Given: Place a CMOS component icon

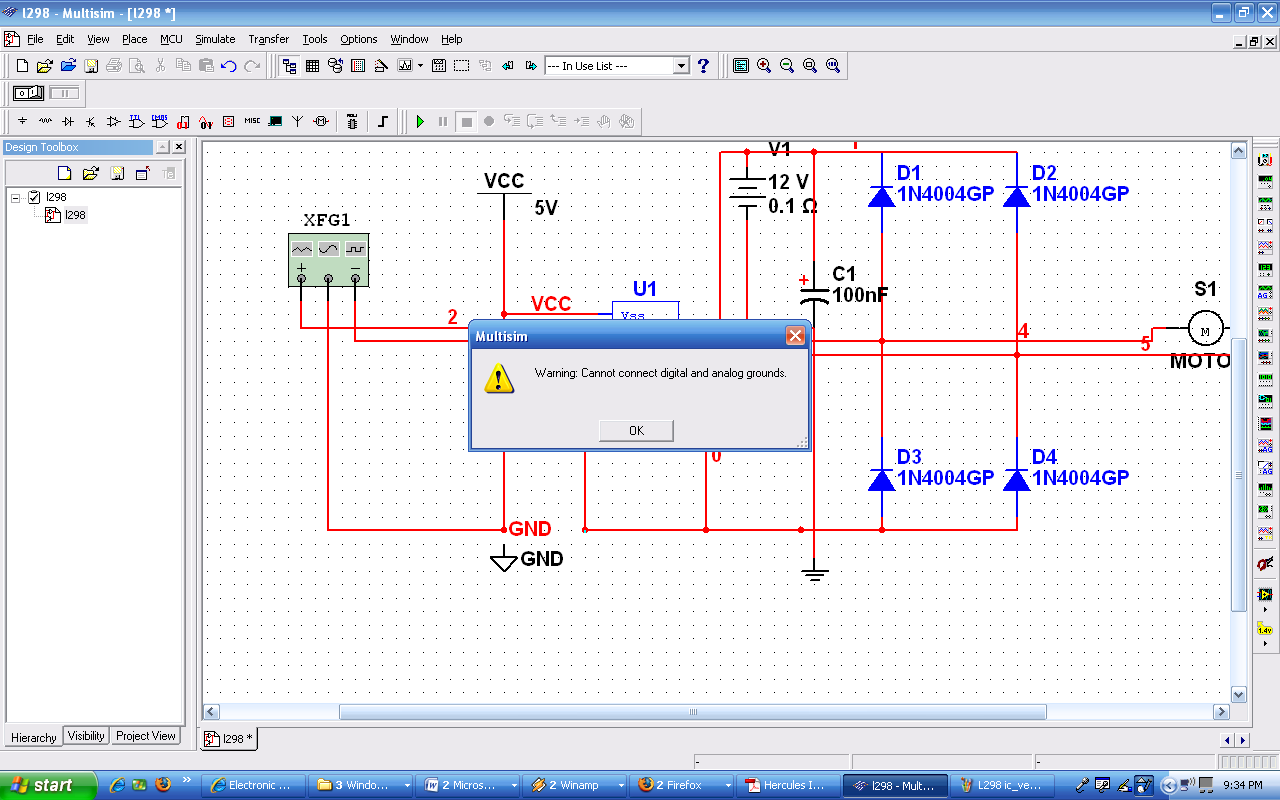Looking at the screenshot, I should point(160,121).
